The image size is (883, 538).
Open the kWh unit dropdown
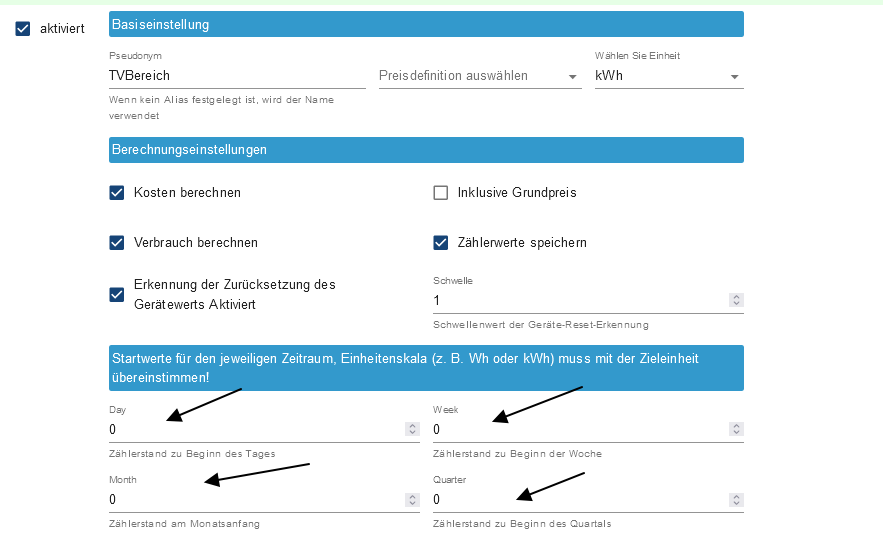pos(668,76)
